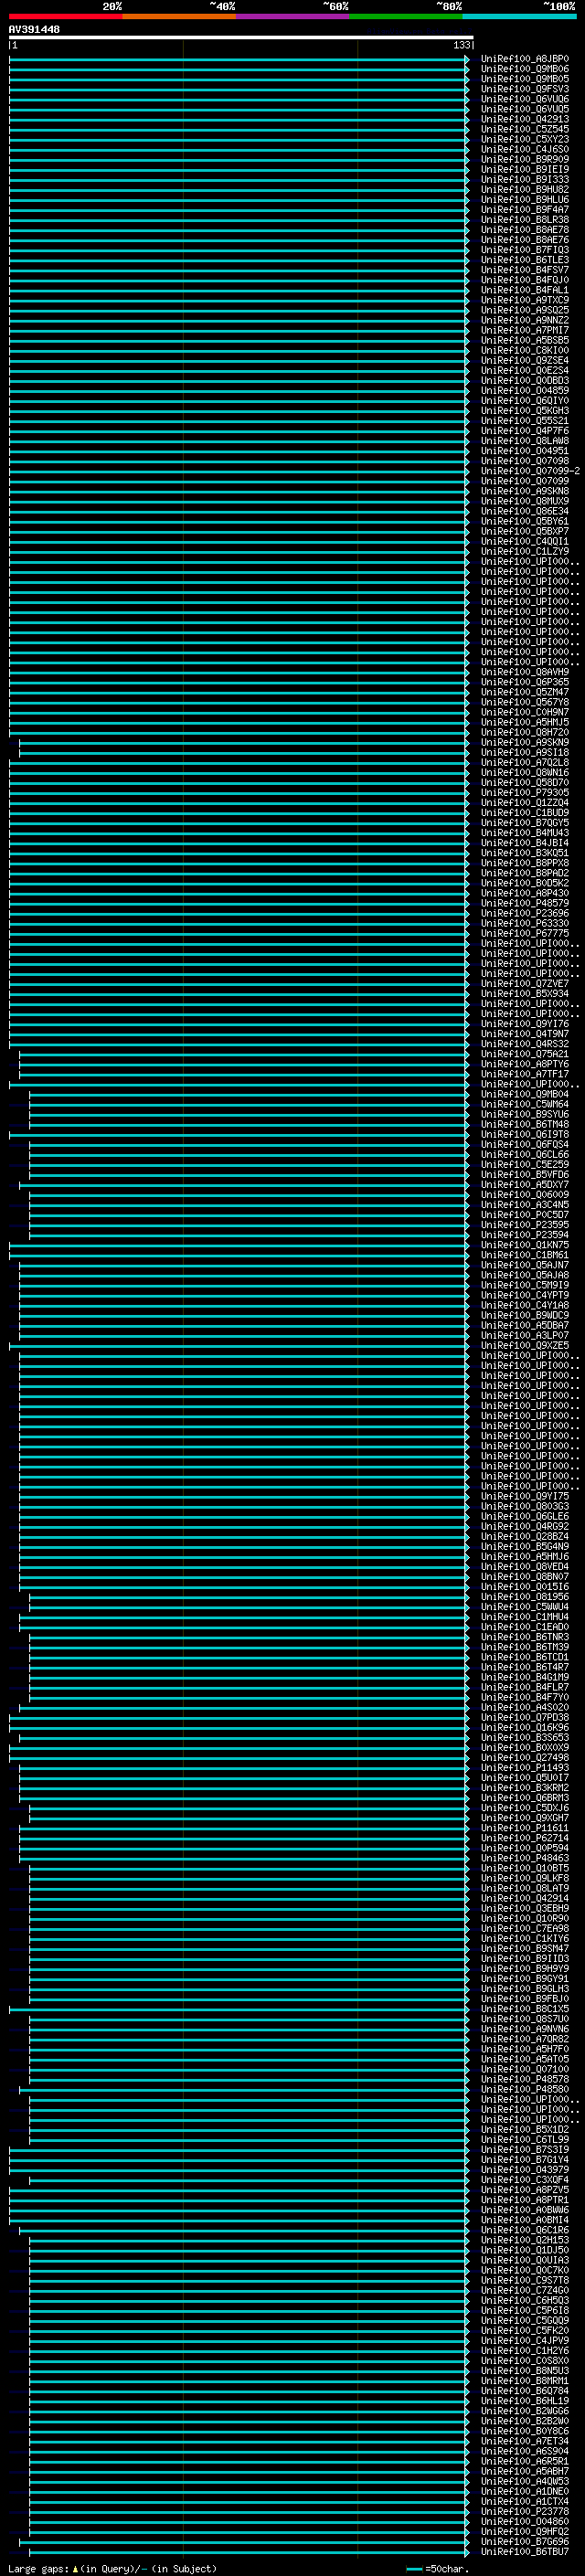Select the UniRef100_B4FAL1 label

[x=524, y=290]
